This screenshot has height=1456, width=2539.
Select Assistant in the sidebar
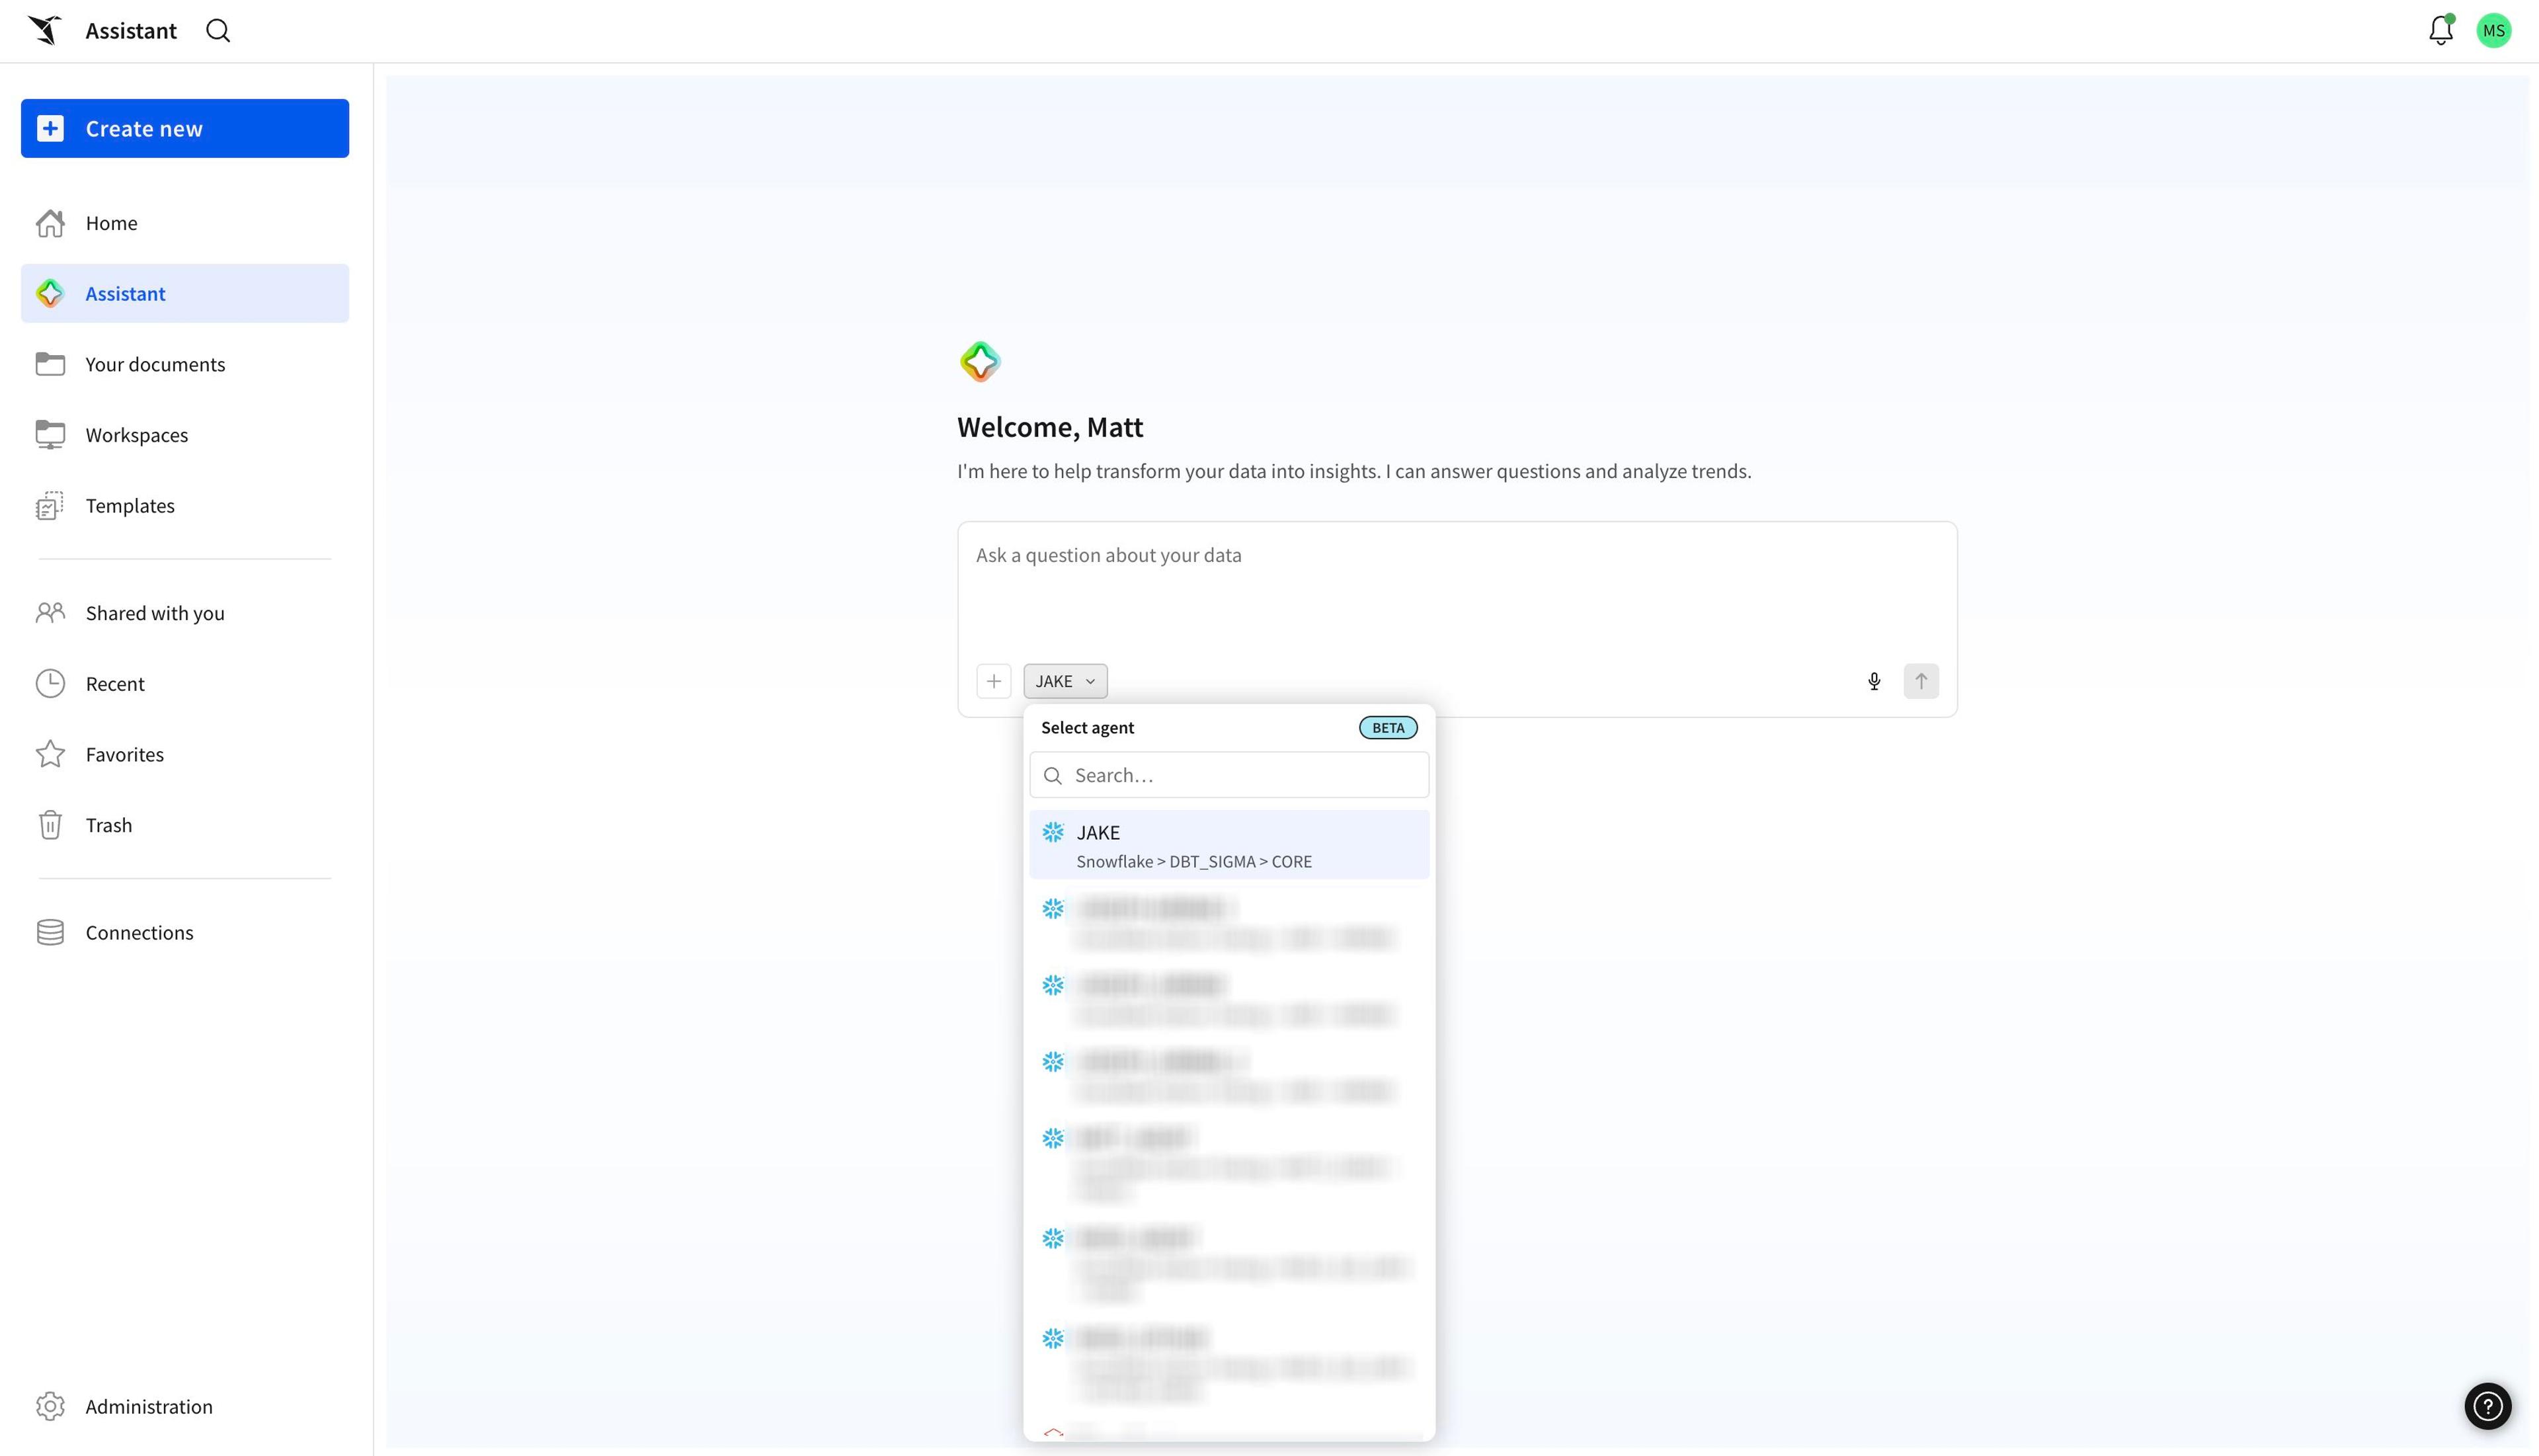point(185,293)
